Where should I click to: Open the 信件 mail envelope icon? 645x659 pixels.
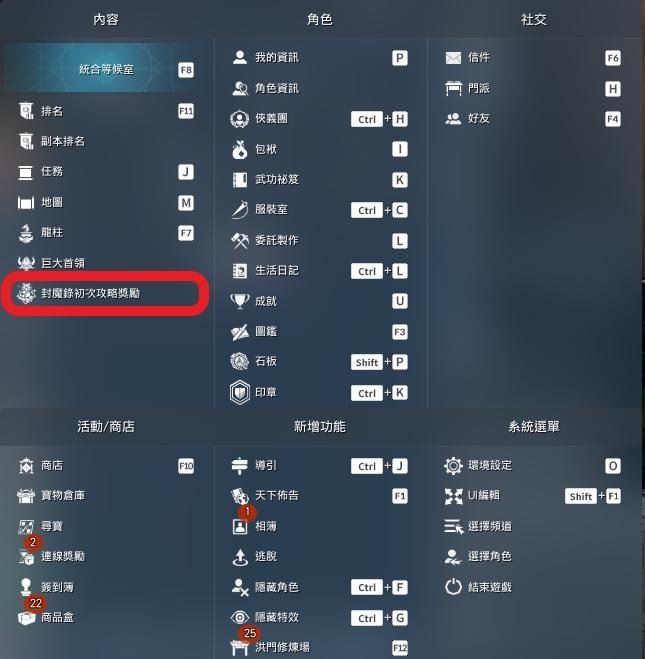[x=453, y=58]
